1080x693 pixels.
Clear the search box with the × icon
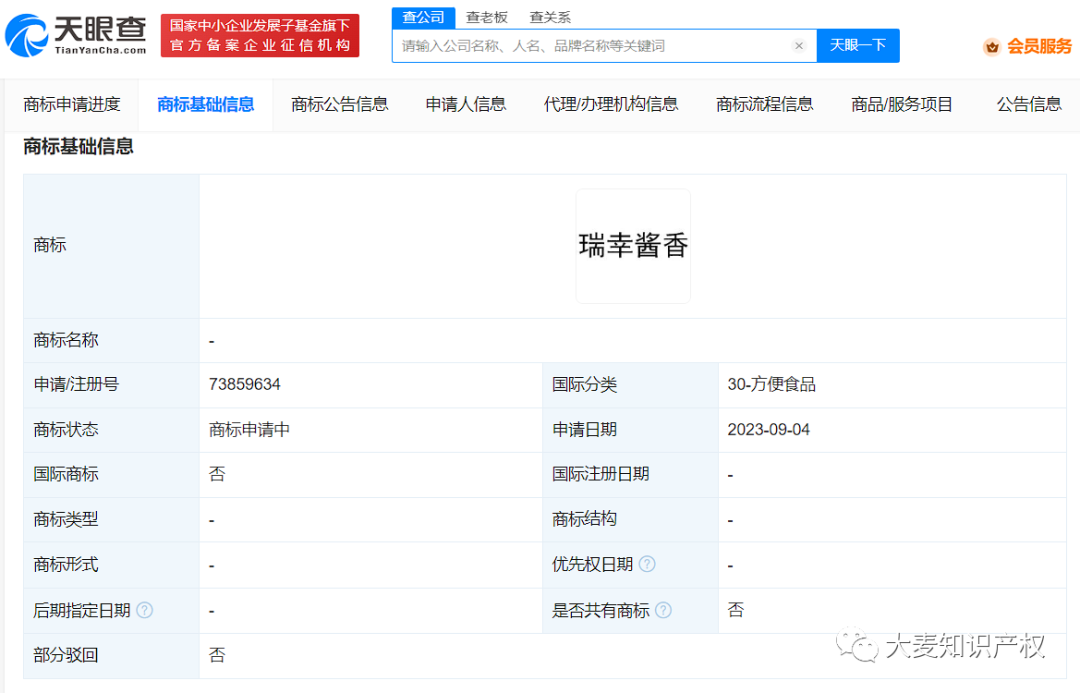click(x=799, y=46)
